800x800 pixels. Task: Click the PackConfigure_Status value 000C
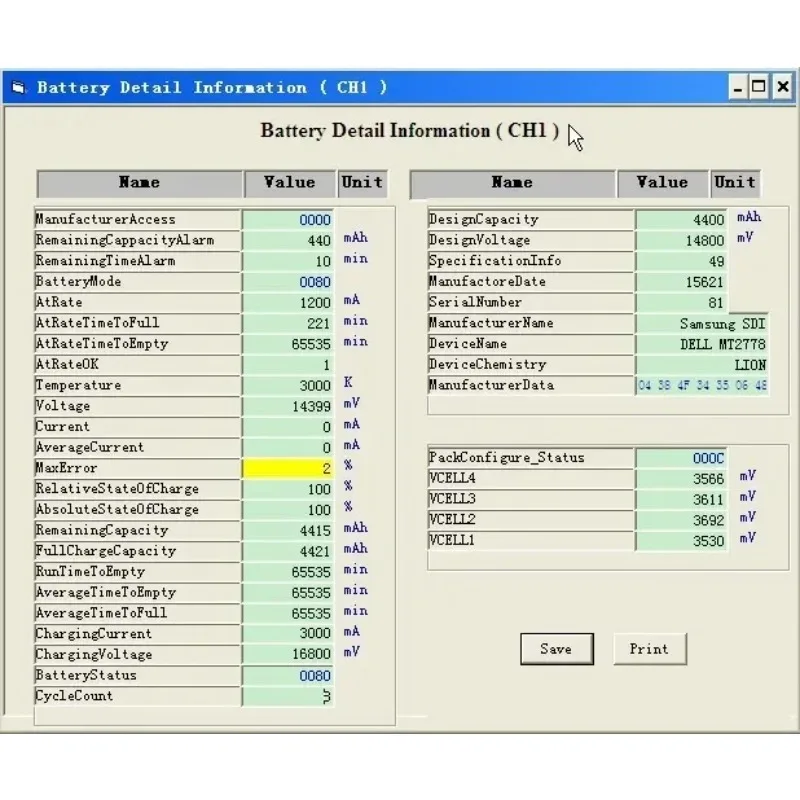[x=682, y=458]
